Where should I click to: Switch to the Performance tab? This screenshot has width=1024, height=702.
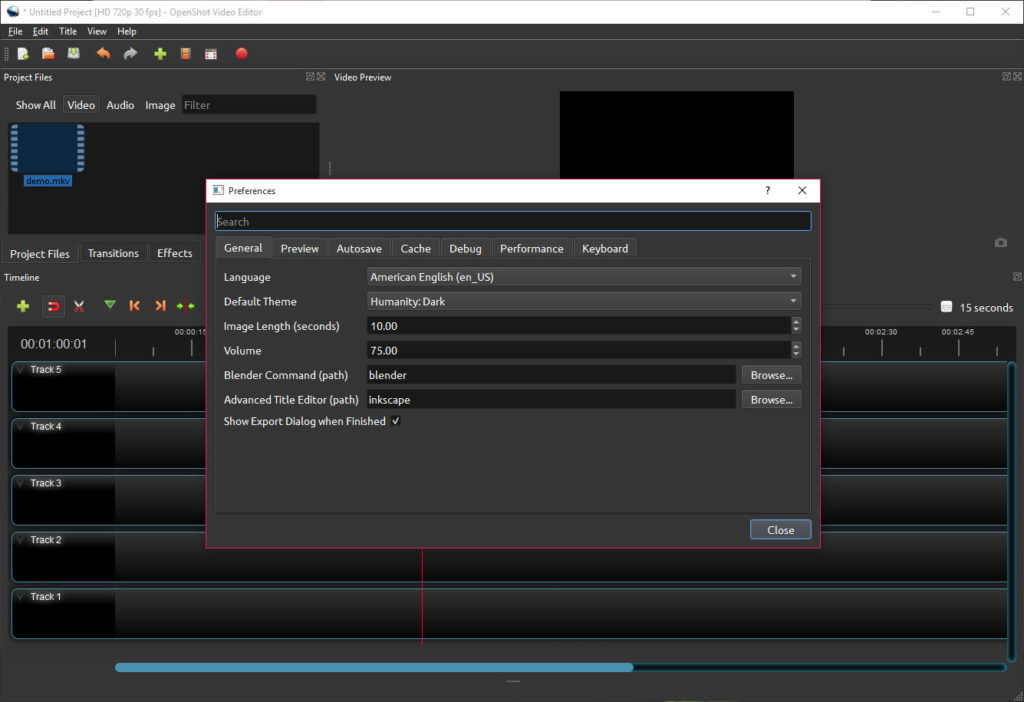(x=532, y=249)
